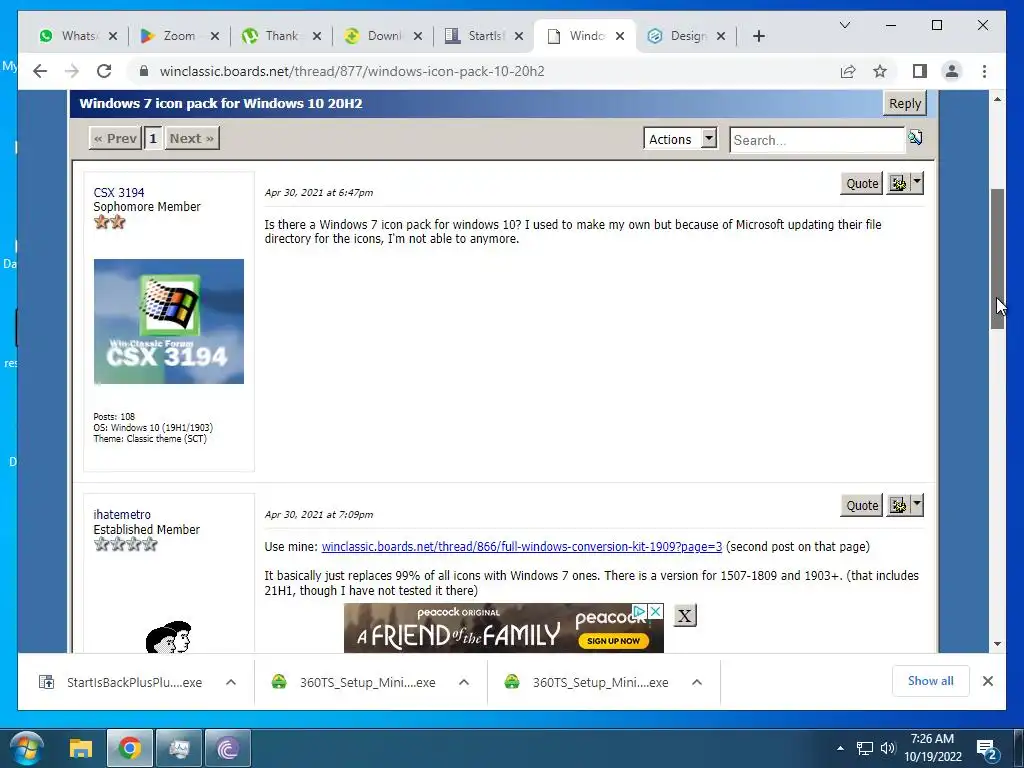
Task: Expand StartIsBackPlusPlu download options
Action: [231, 682]
